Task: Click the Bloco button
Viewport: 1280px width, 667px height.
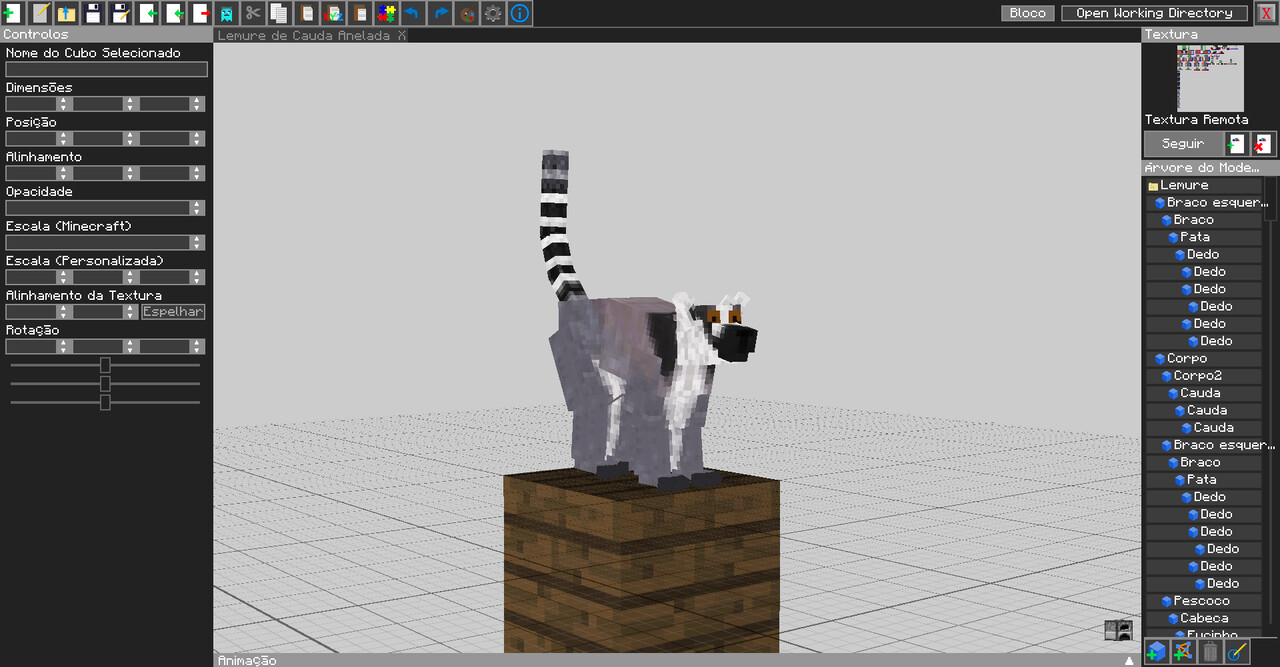Action: (1027, 13)
